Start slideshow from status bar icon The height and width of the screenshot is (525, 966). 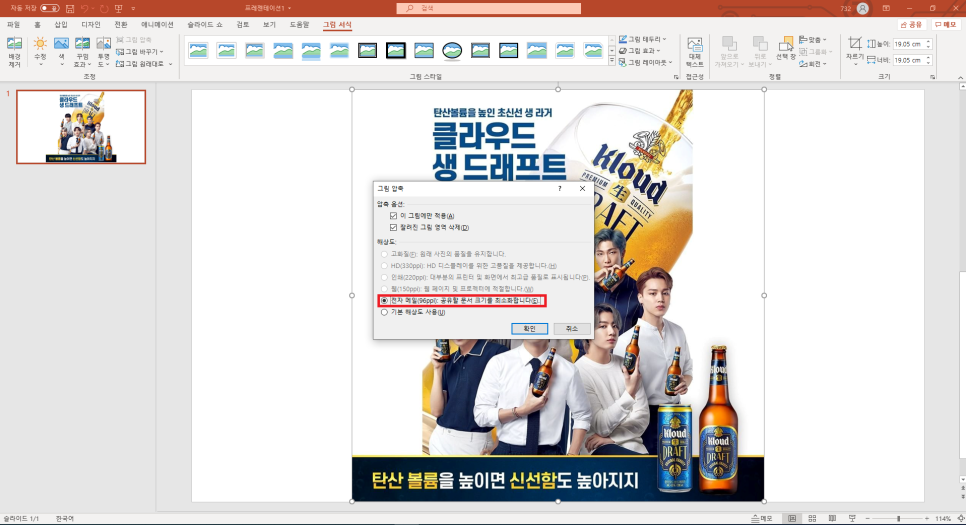tap(853, 518)
